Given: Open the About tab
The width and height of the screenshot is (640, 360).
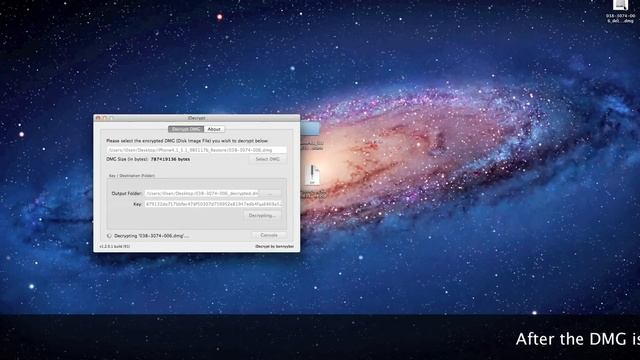Looking at the screenshot, I should pos(214,129).
